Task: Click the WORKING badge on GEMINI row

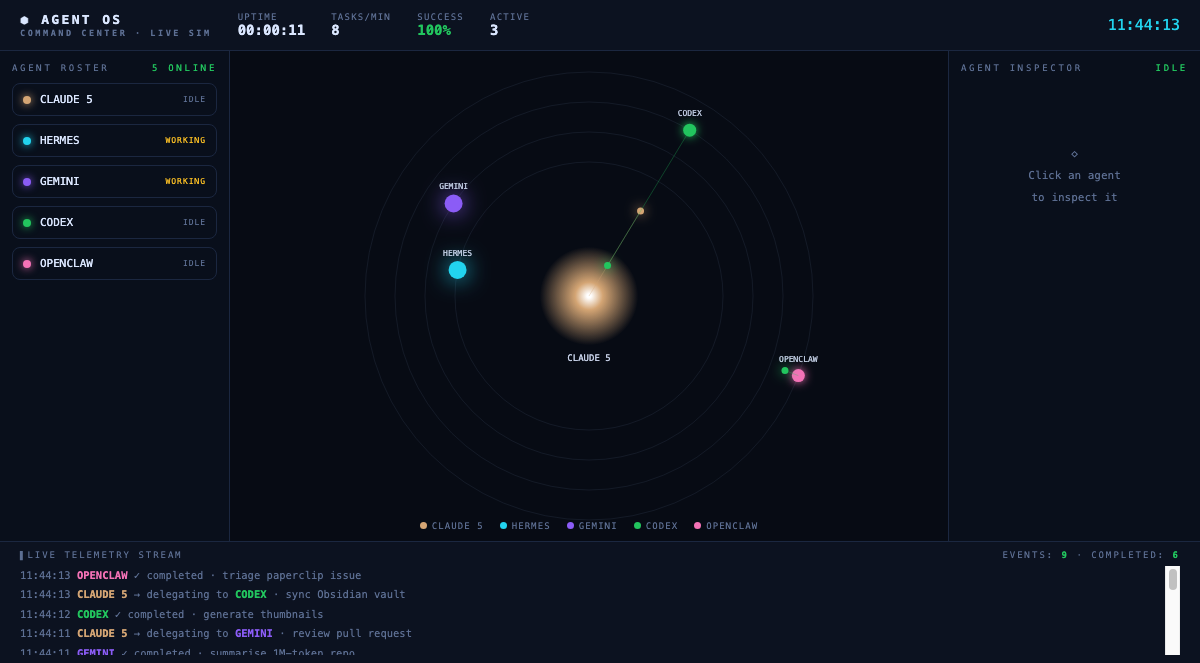Action: click(x=185, y=182)
